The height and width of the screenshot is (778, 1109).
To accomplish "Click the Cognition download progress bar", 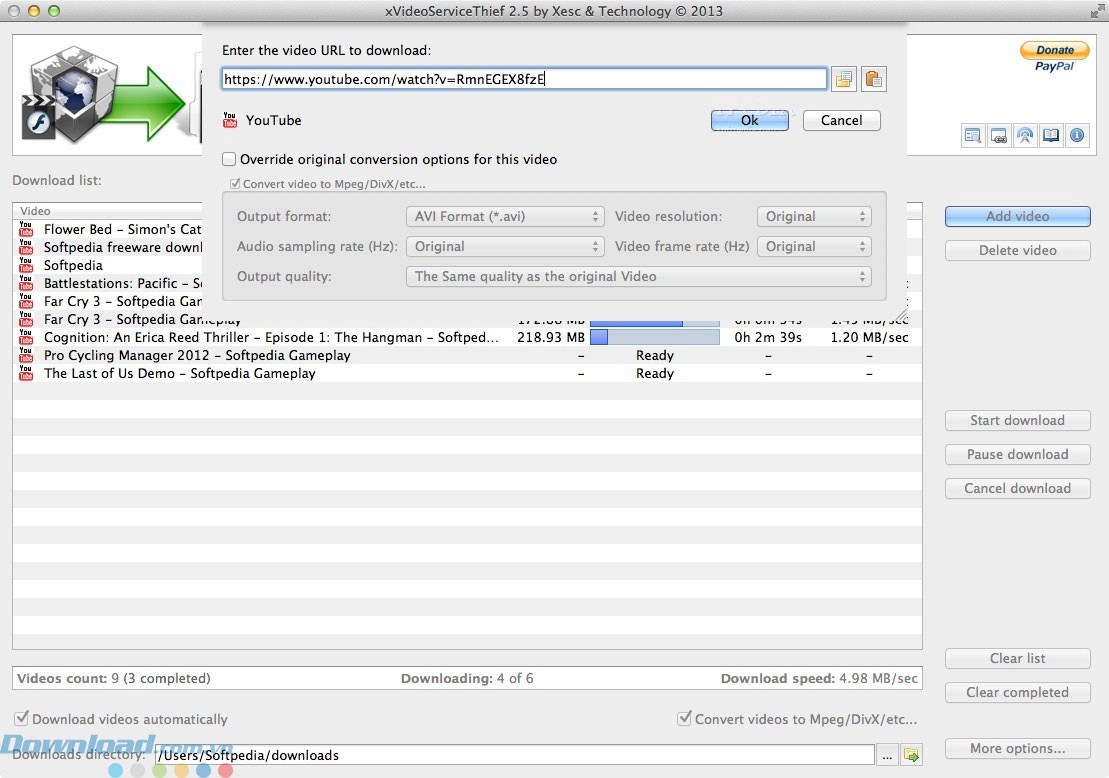I will click(655, 337).
